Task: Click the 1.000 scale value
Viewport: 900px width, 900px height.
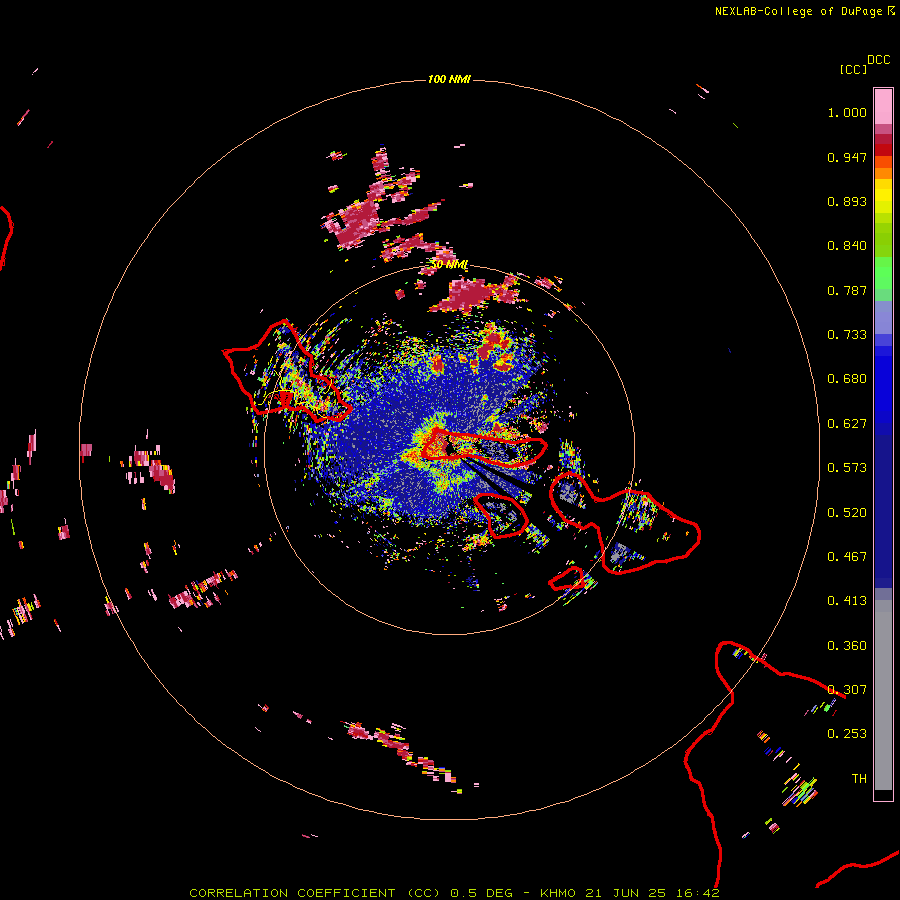Action: [x=847, y=112]
